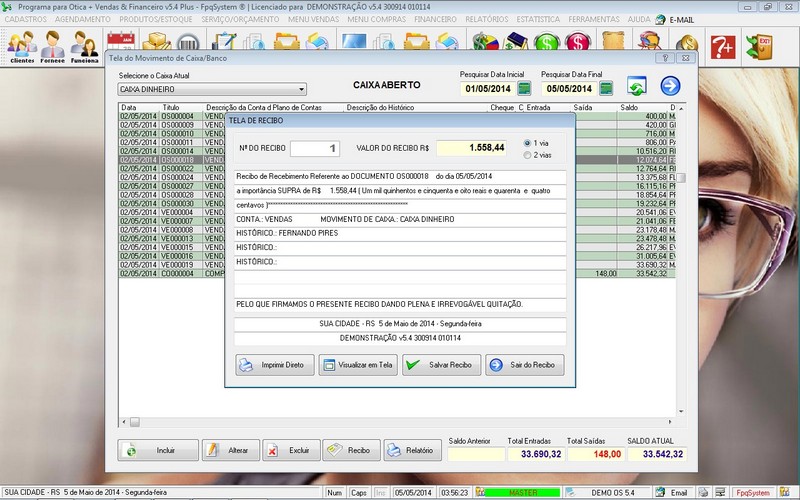Click the grid's vertical scrollbar thumb
The image size is (800, 500).
[x=681, y=178]
